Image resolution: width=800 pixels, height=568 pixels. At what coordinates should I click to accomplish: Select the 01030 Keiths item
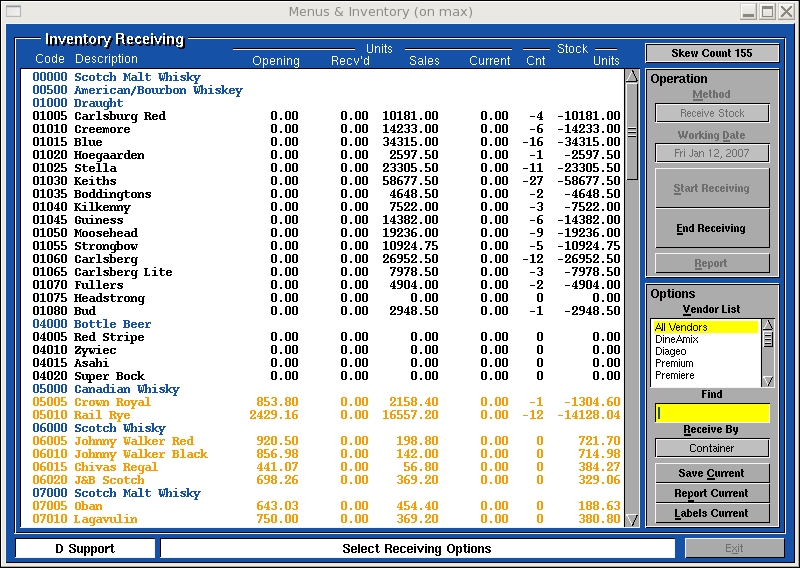coord(322,181)
